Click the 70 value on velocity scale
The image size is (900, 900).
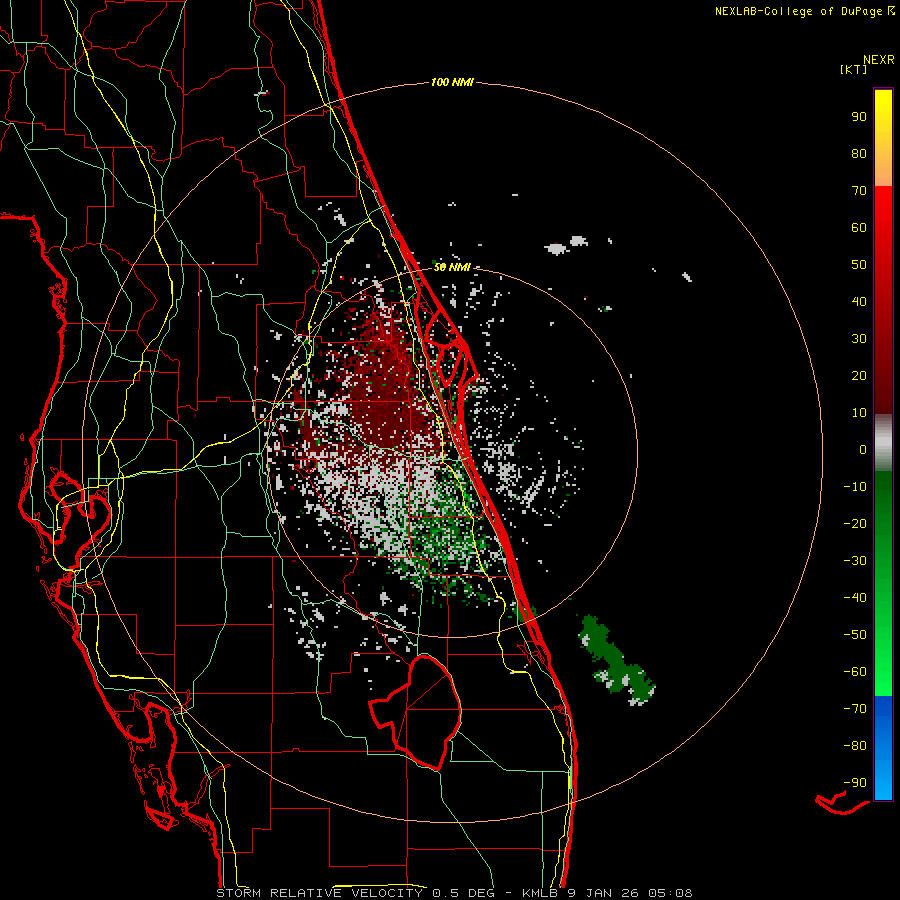(859, 191)
